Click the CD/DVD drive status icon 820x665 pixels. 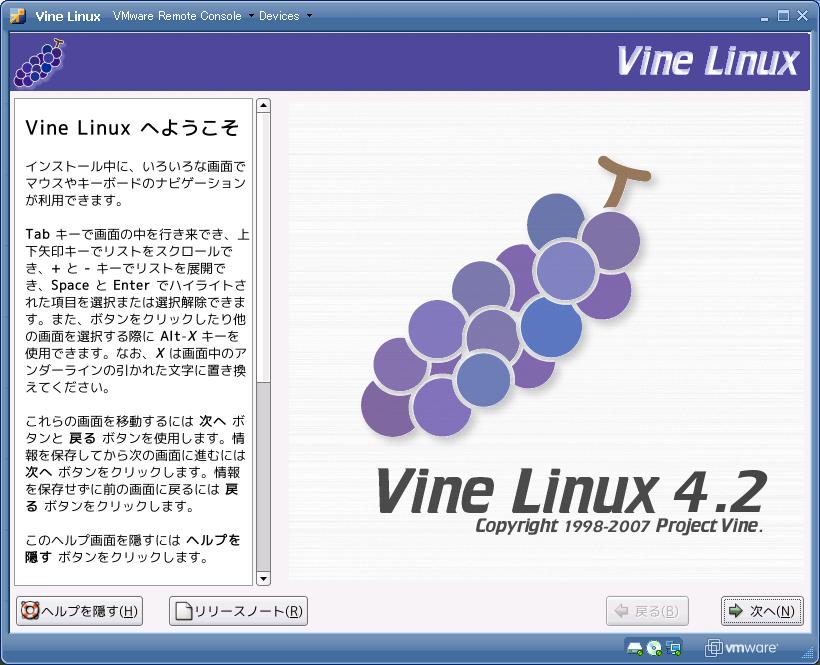click(x=654, y=648)
